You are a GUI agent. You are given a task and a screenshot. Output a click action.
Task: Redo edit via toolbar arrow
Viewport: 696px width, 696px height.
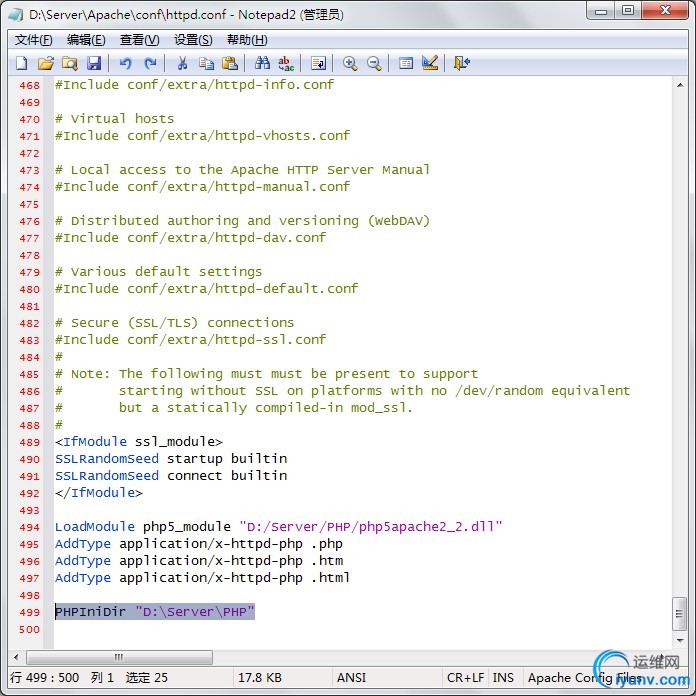pos(150,63)
